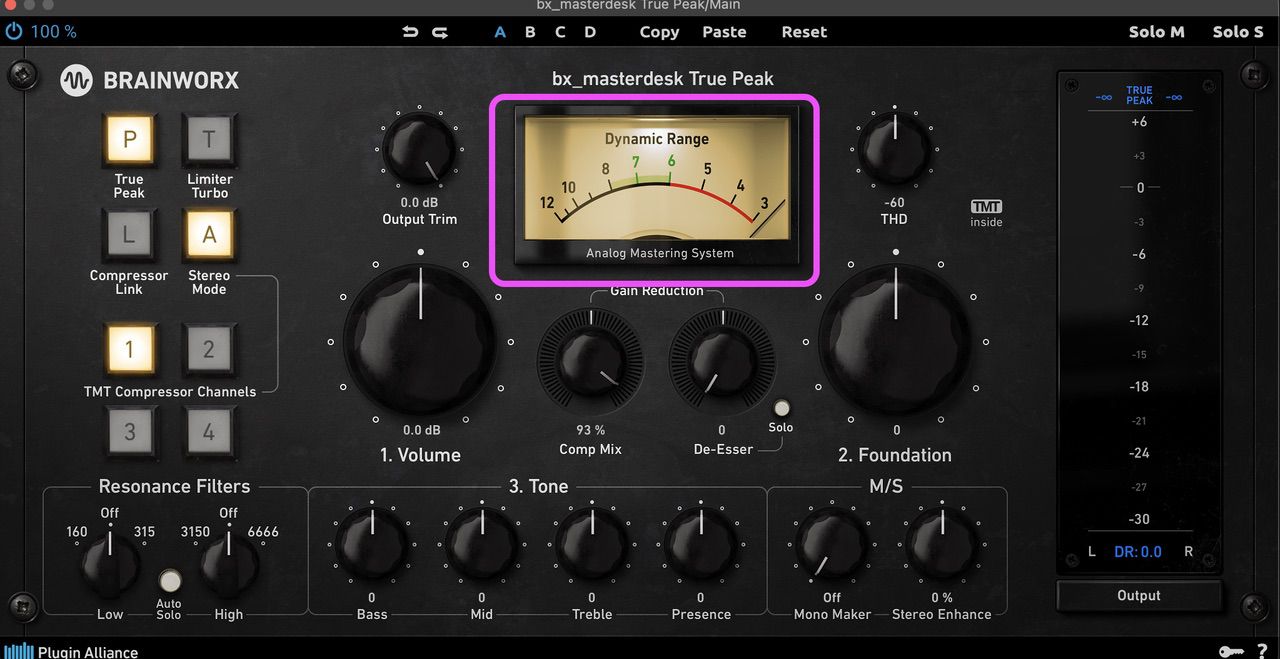Click the Bass tone knob
Image resolution: width=1280 pixels, height=659 pixels.
pyautogui.click(x=371, y=544)
